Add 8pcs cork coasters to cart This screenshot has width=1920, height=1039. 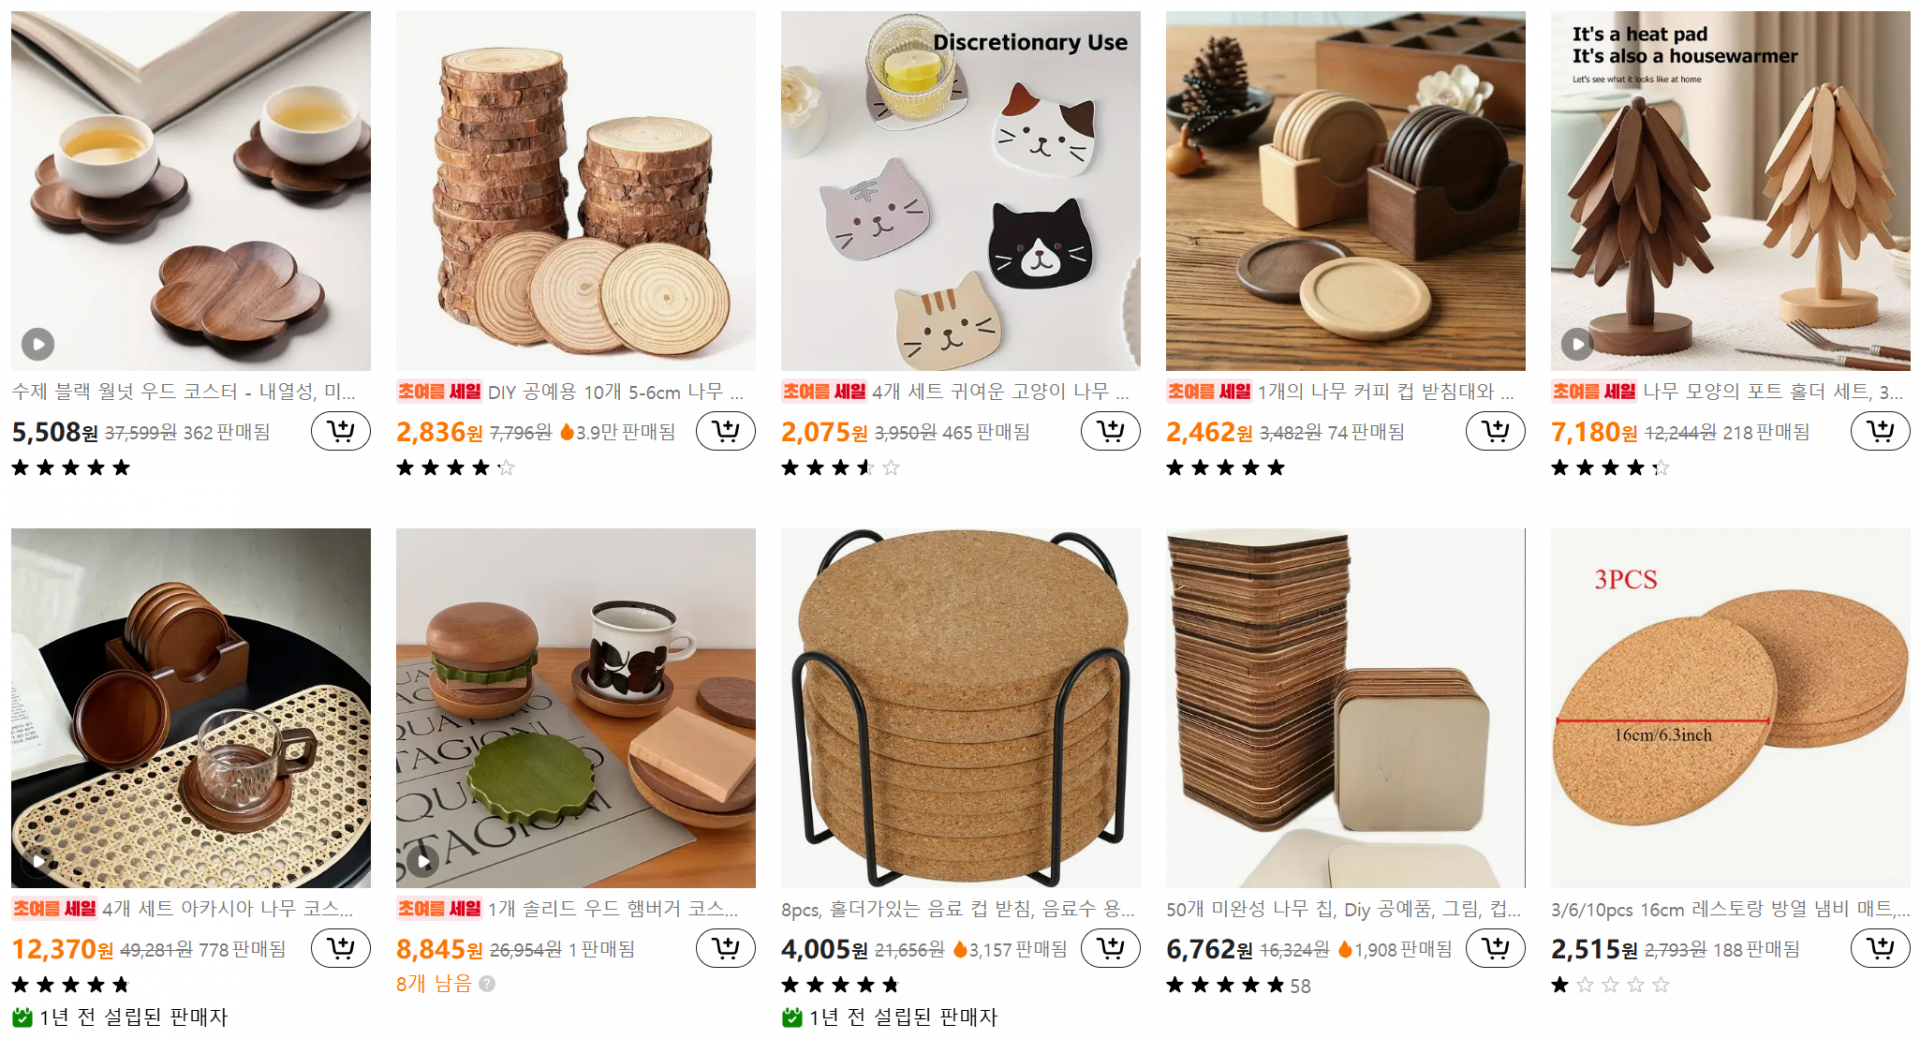(x=1111, y=948)
